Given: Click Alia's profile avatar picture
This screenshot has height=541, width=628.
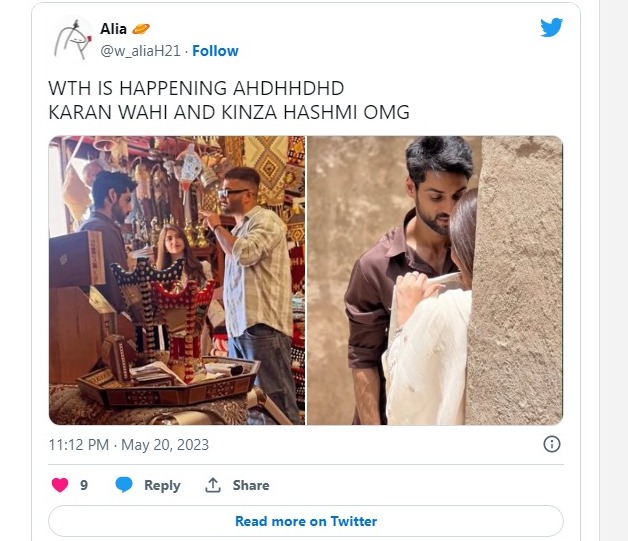Looking at the screenshot, I should click(73, 39).
